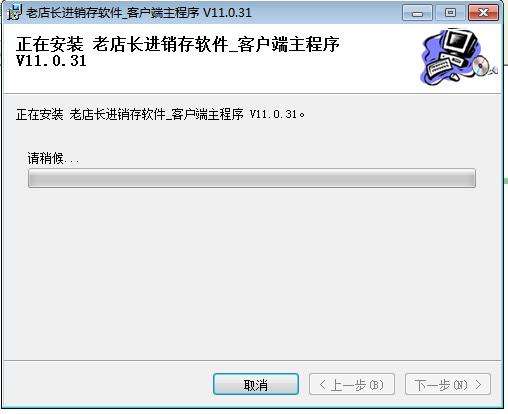Cancel the installation with 取消
508x414 pixels.
pos(256,385)
